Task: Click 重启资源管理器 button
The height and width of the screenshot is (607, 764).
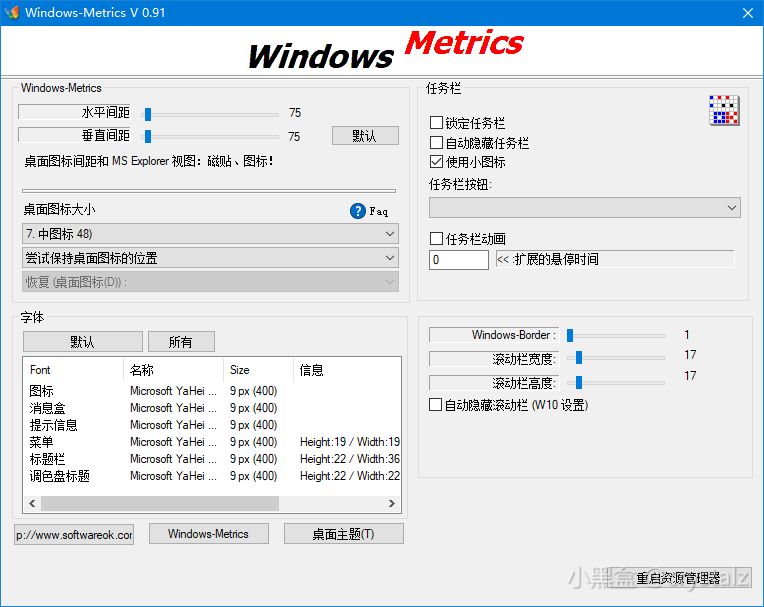Action: (x=679, y=578)
